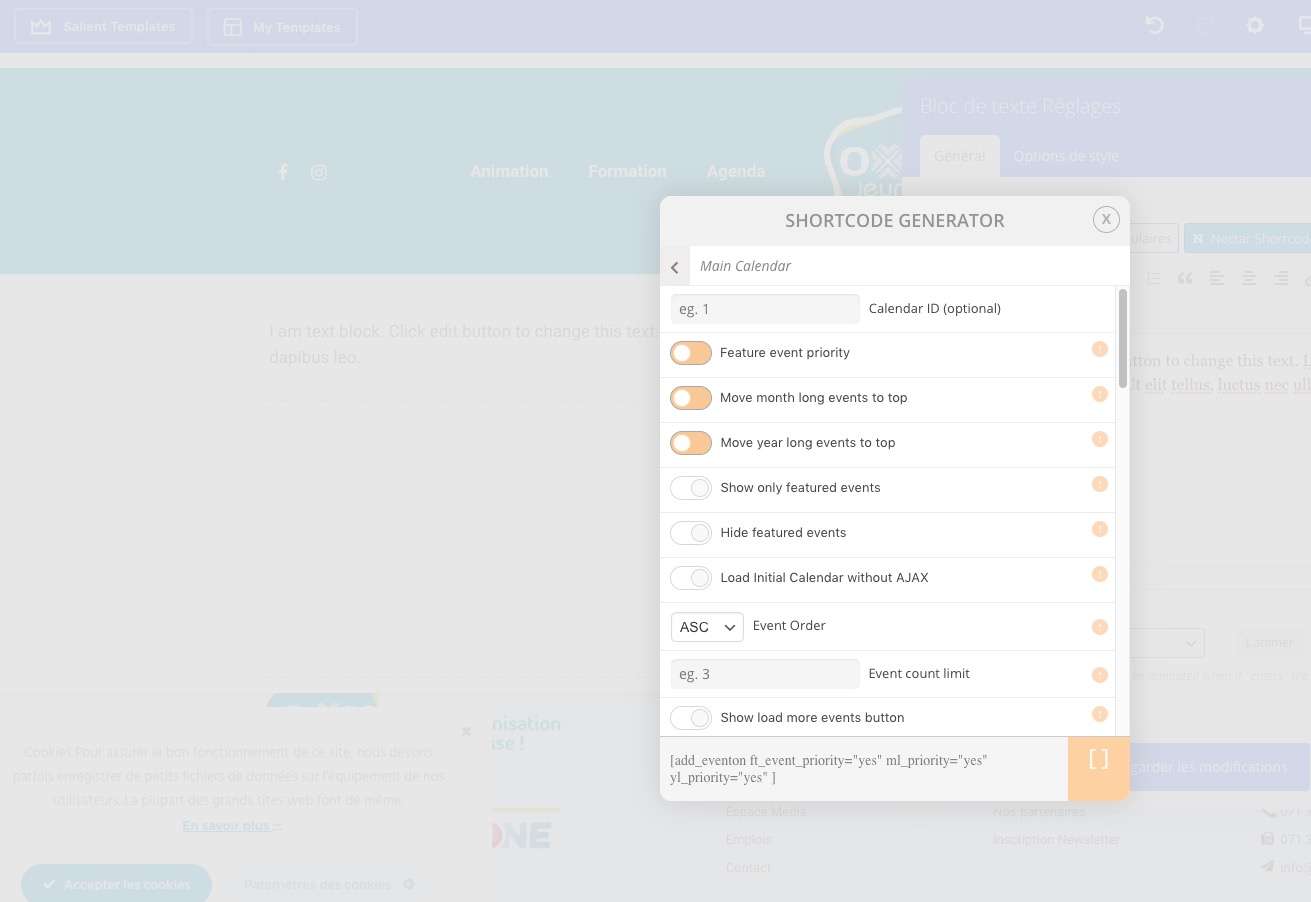Disable the Feature event priority toggle
This screenshot has height=902, width=1311.
tap(691, 353)
